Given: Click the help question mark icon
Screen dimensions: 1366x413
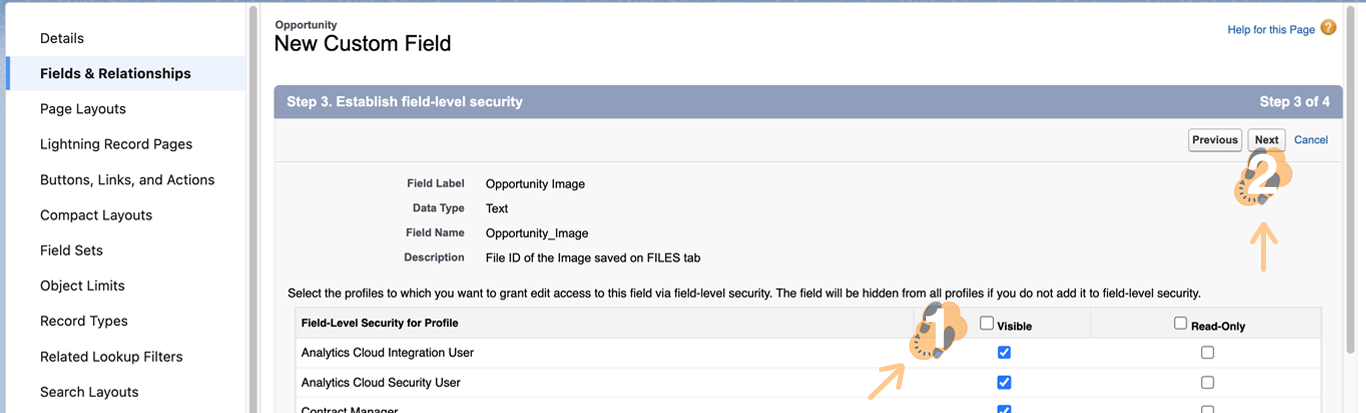Looking at the screenshot, I should 1328,28.
